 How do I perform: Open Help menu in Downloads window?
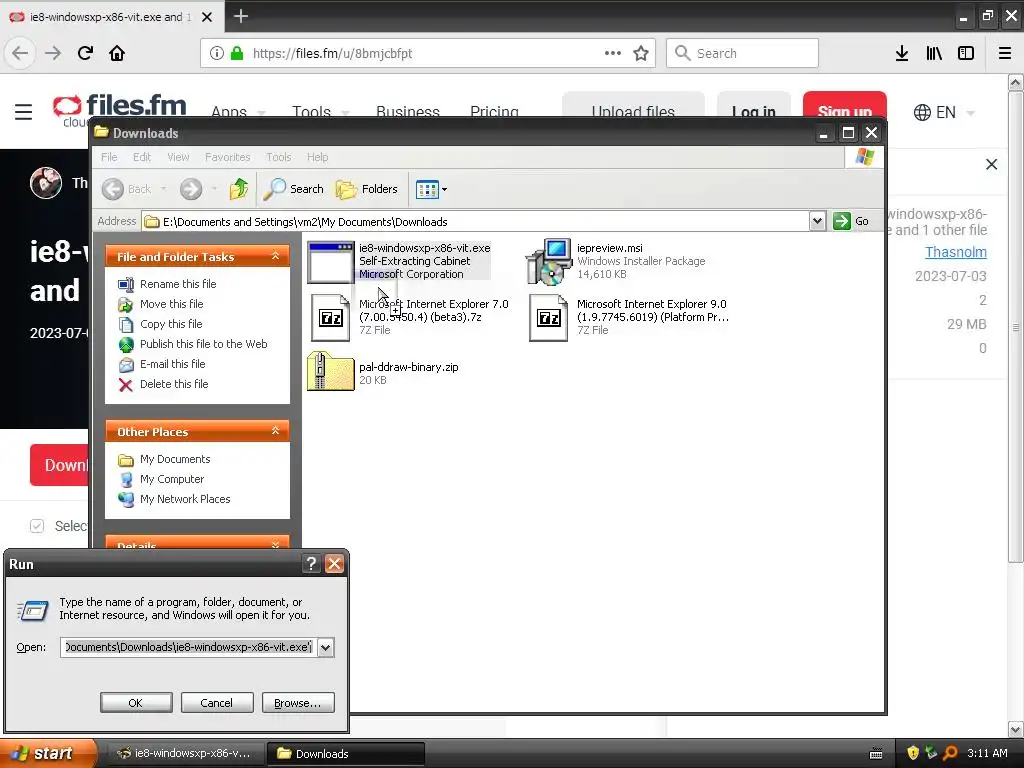tap(317, 157)
